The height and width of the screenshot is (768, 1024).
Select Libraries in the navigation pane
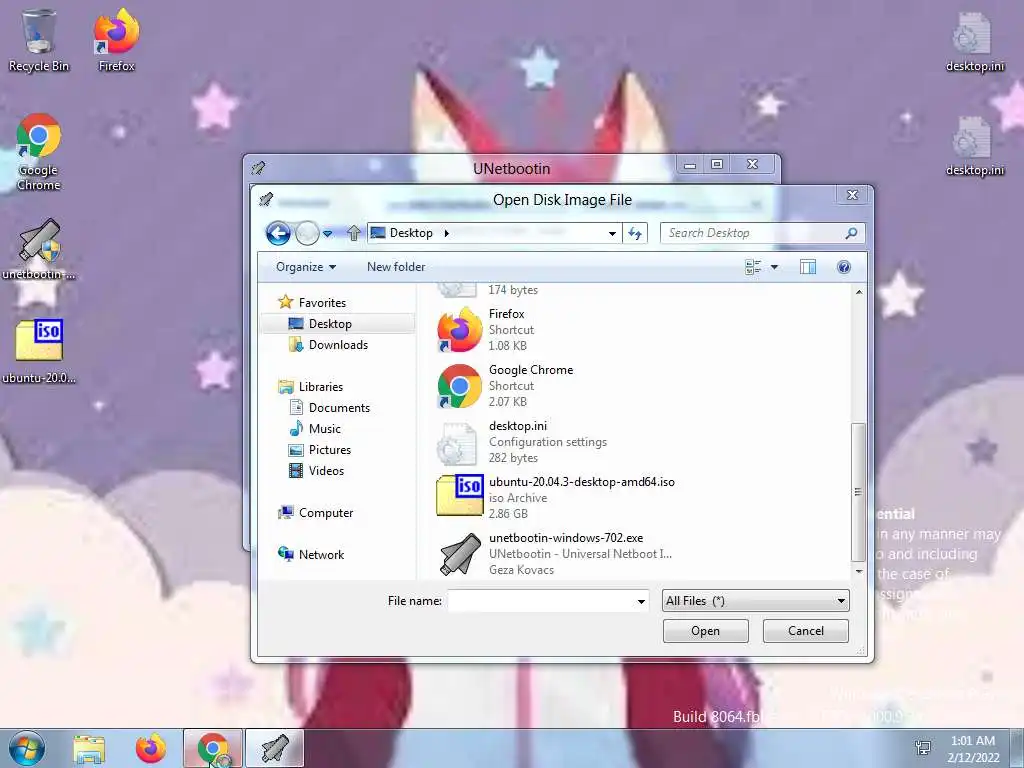click(x=321, y=387)
